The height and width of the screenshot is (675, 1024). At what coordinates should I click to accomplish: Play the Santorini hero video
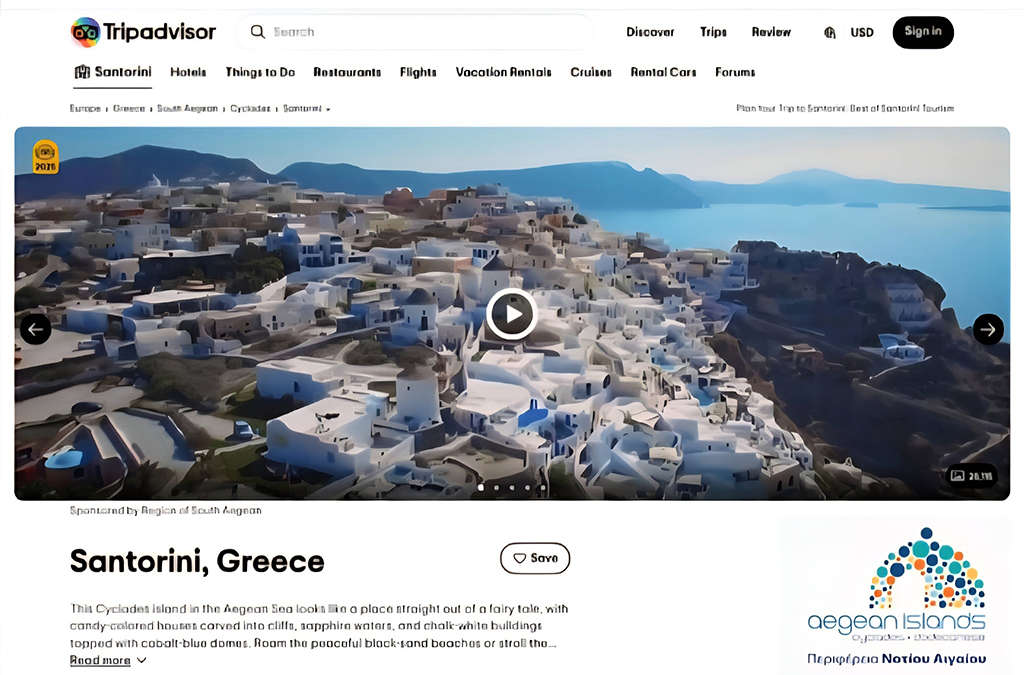point(511,315)
